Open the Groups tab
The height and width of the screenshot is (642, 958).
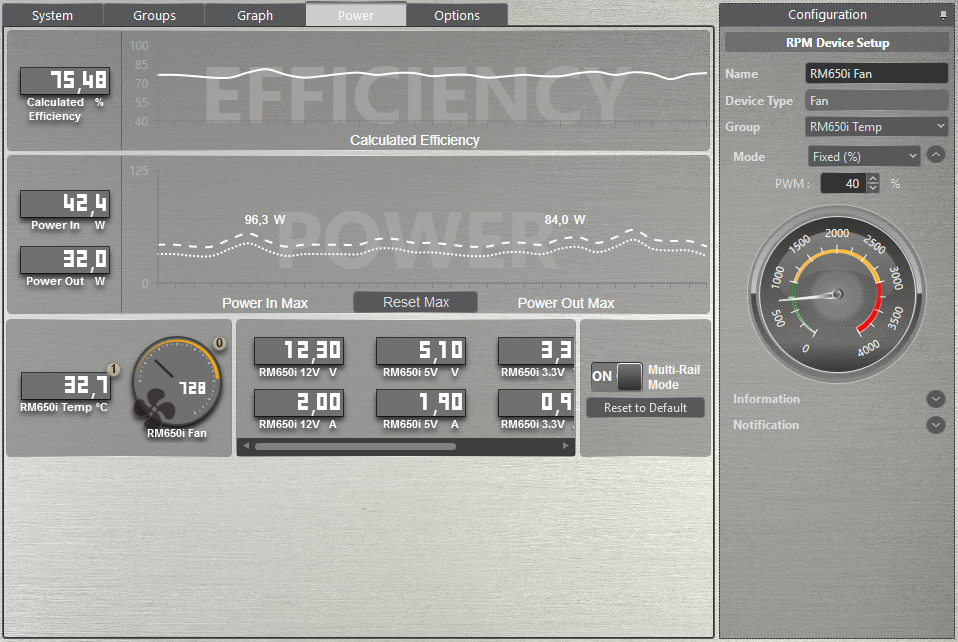click(x=154, y=15)
